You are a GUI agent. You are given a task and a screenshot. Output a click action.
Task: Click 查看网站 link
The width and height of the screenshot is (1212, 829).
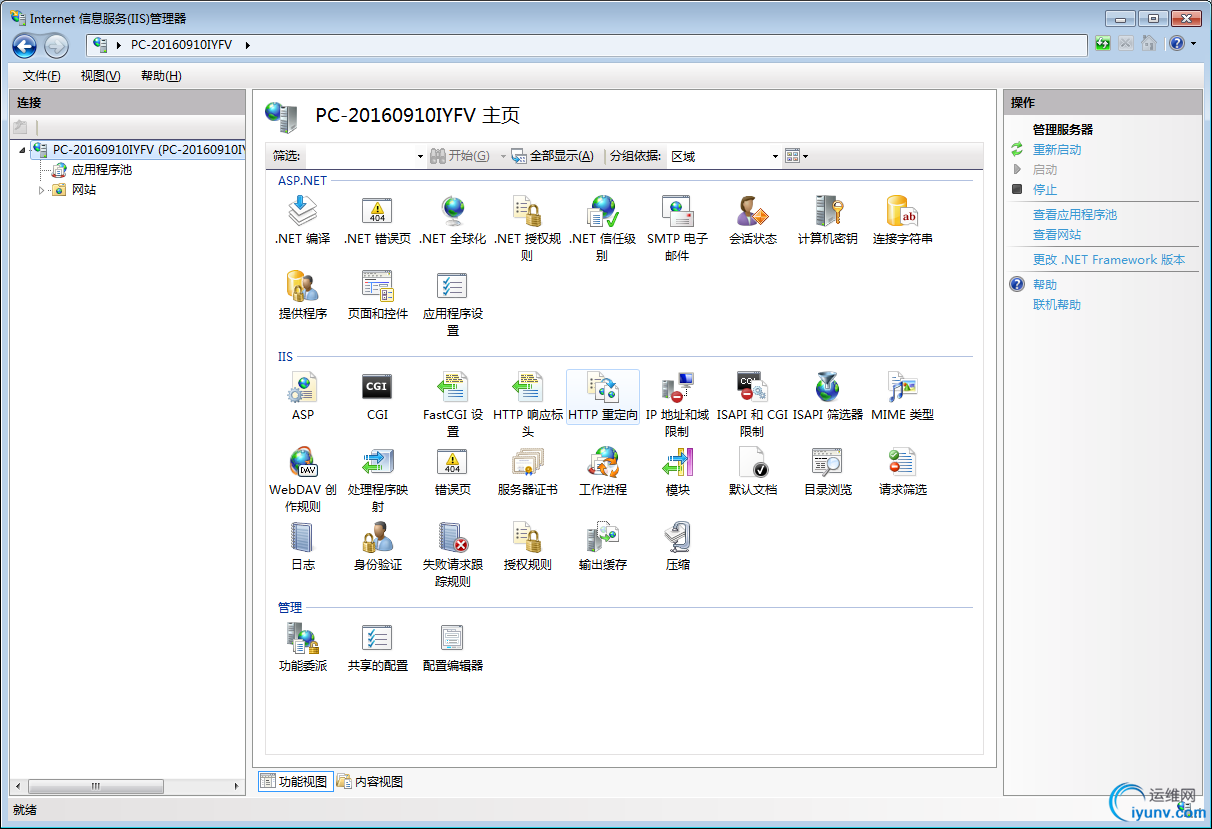point(1056,234)
